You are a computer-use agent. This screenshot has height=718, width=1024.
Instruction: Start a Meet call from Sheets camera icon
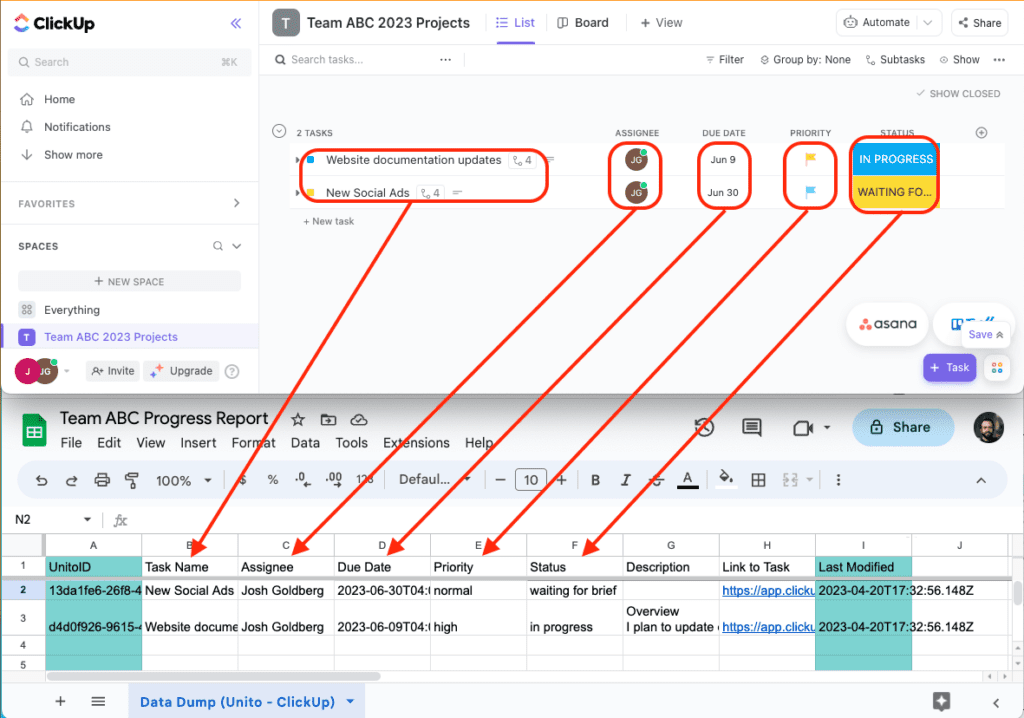pos(801,427)
